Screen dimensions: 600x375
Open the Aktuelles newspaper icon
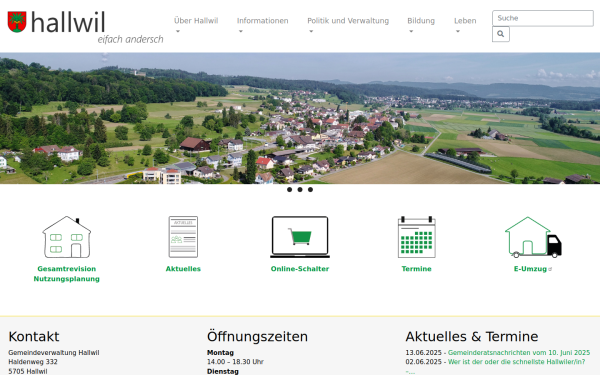coord(183,237)
